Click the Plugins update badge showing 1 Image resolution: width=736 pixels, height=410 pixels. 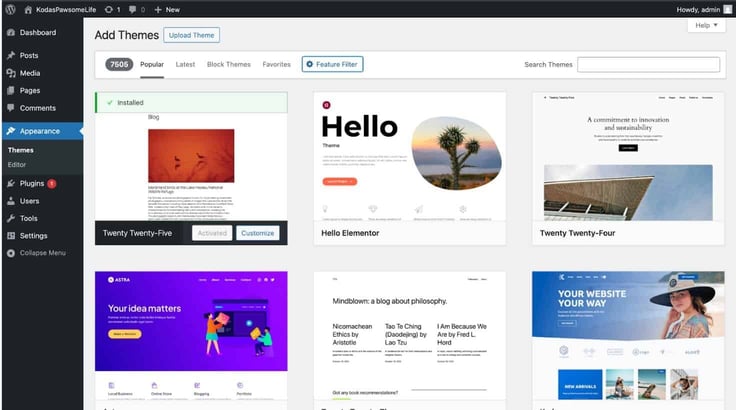tap(52, 184)
